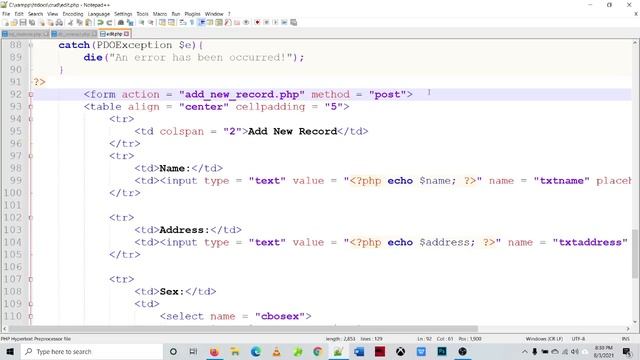Open the Replace toolbar icon

click(x=130, y=22)
